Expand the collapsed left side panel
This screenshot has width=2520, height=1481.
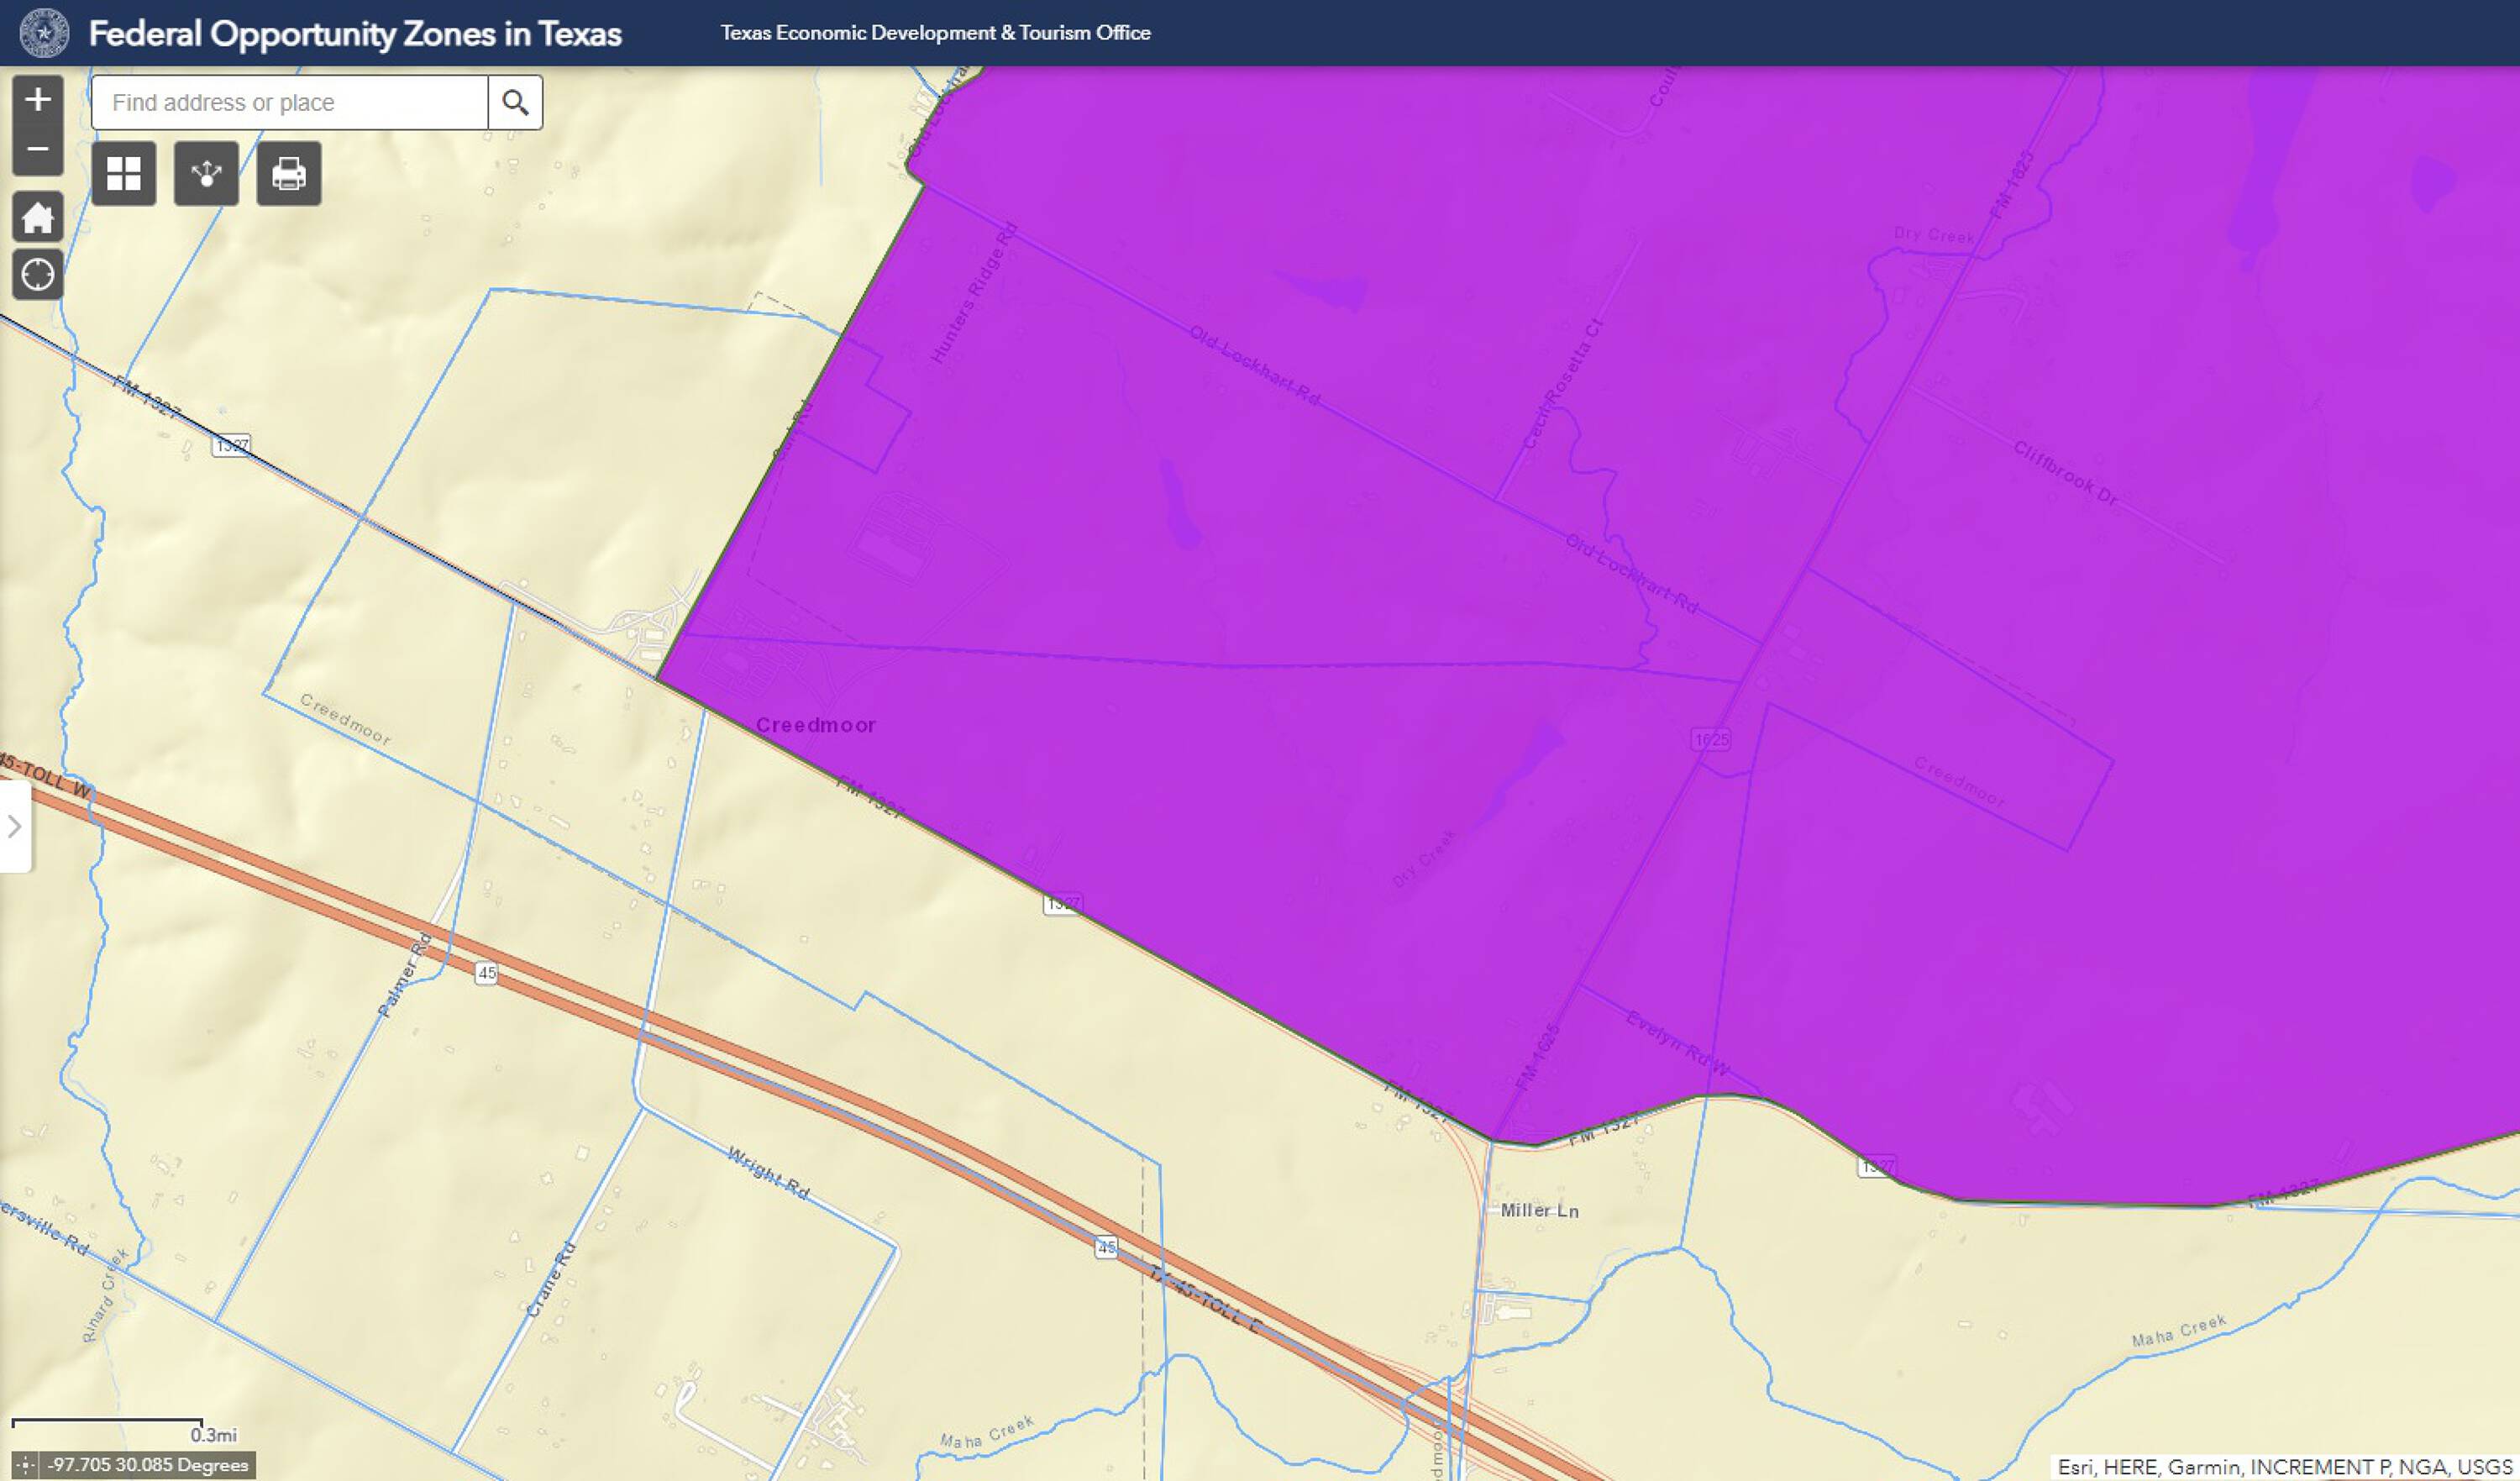tap(15, 827)
